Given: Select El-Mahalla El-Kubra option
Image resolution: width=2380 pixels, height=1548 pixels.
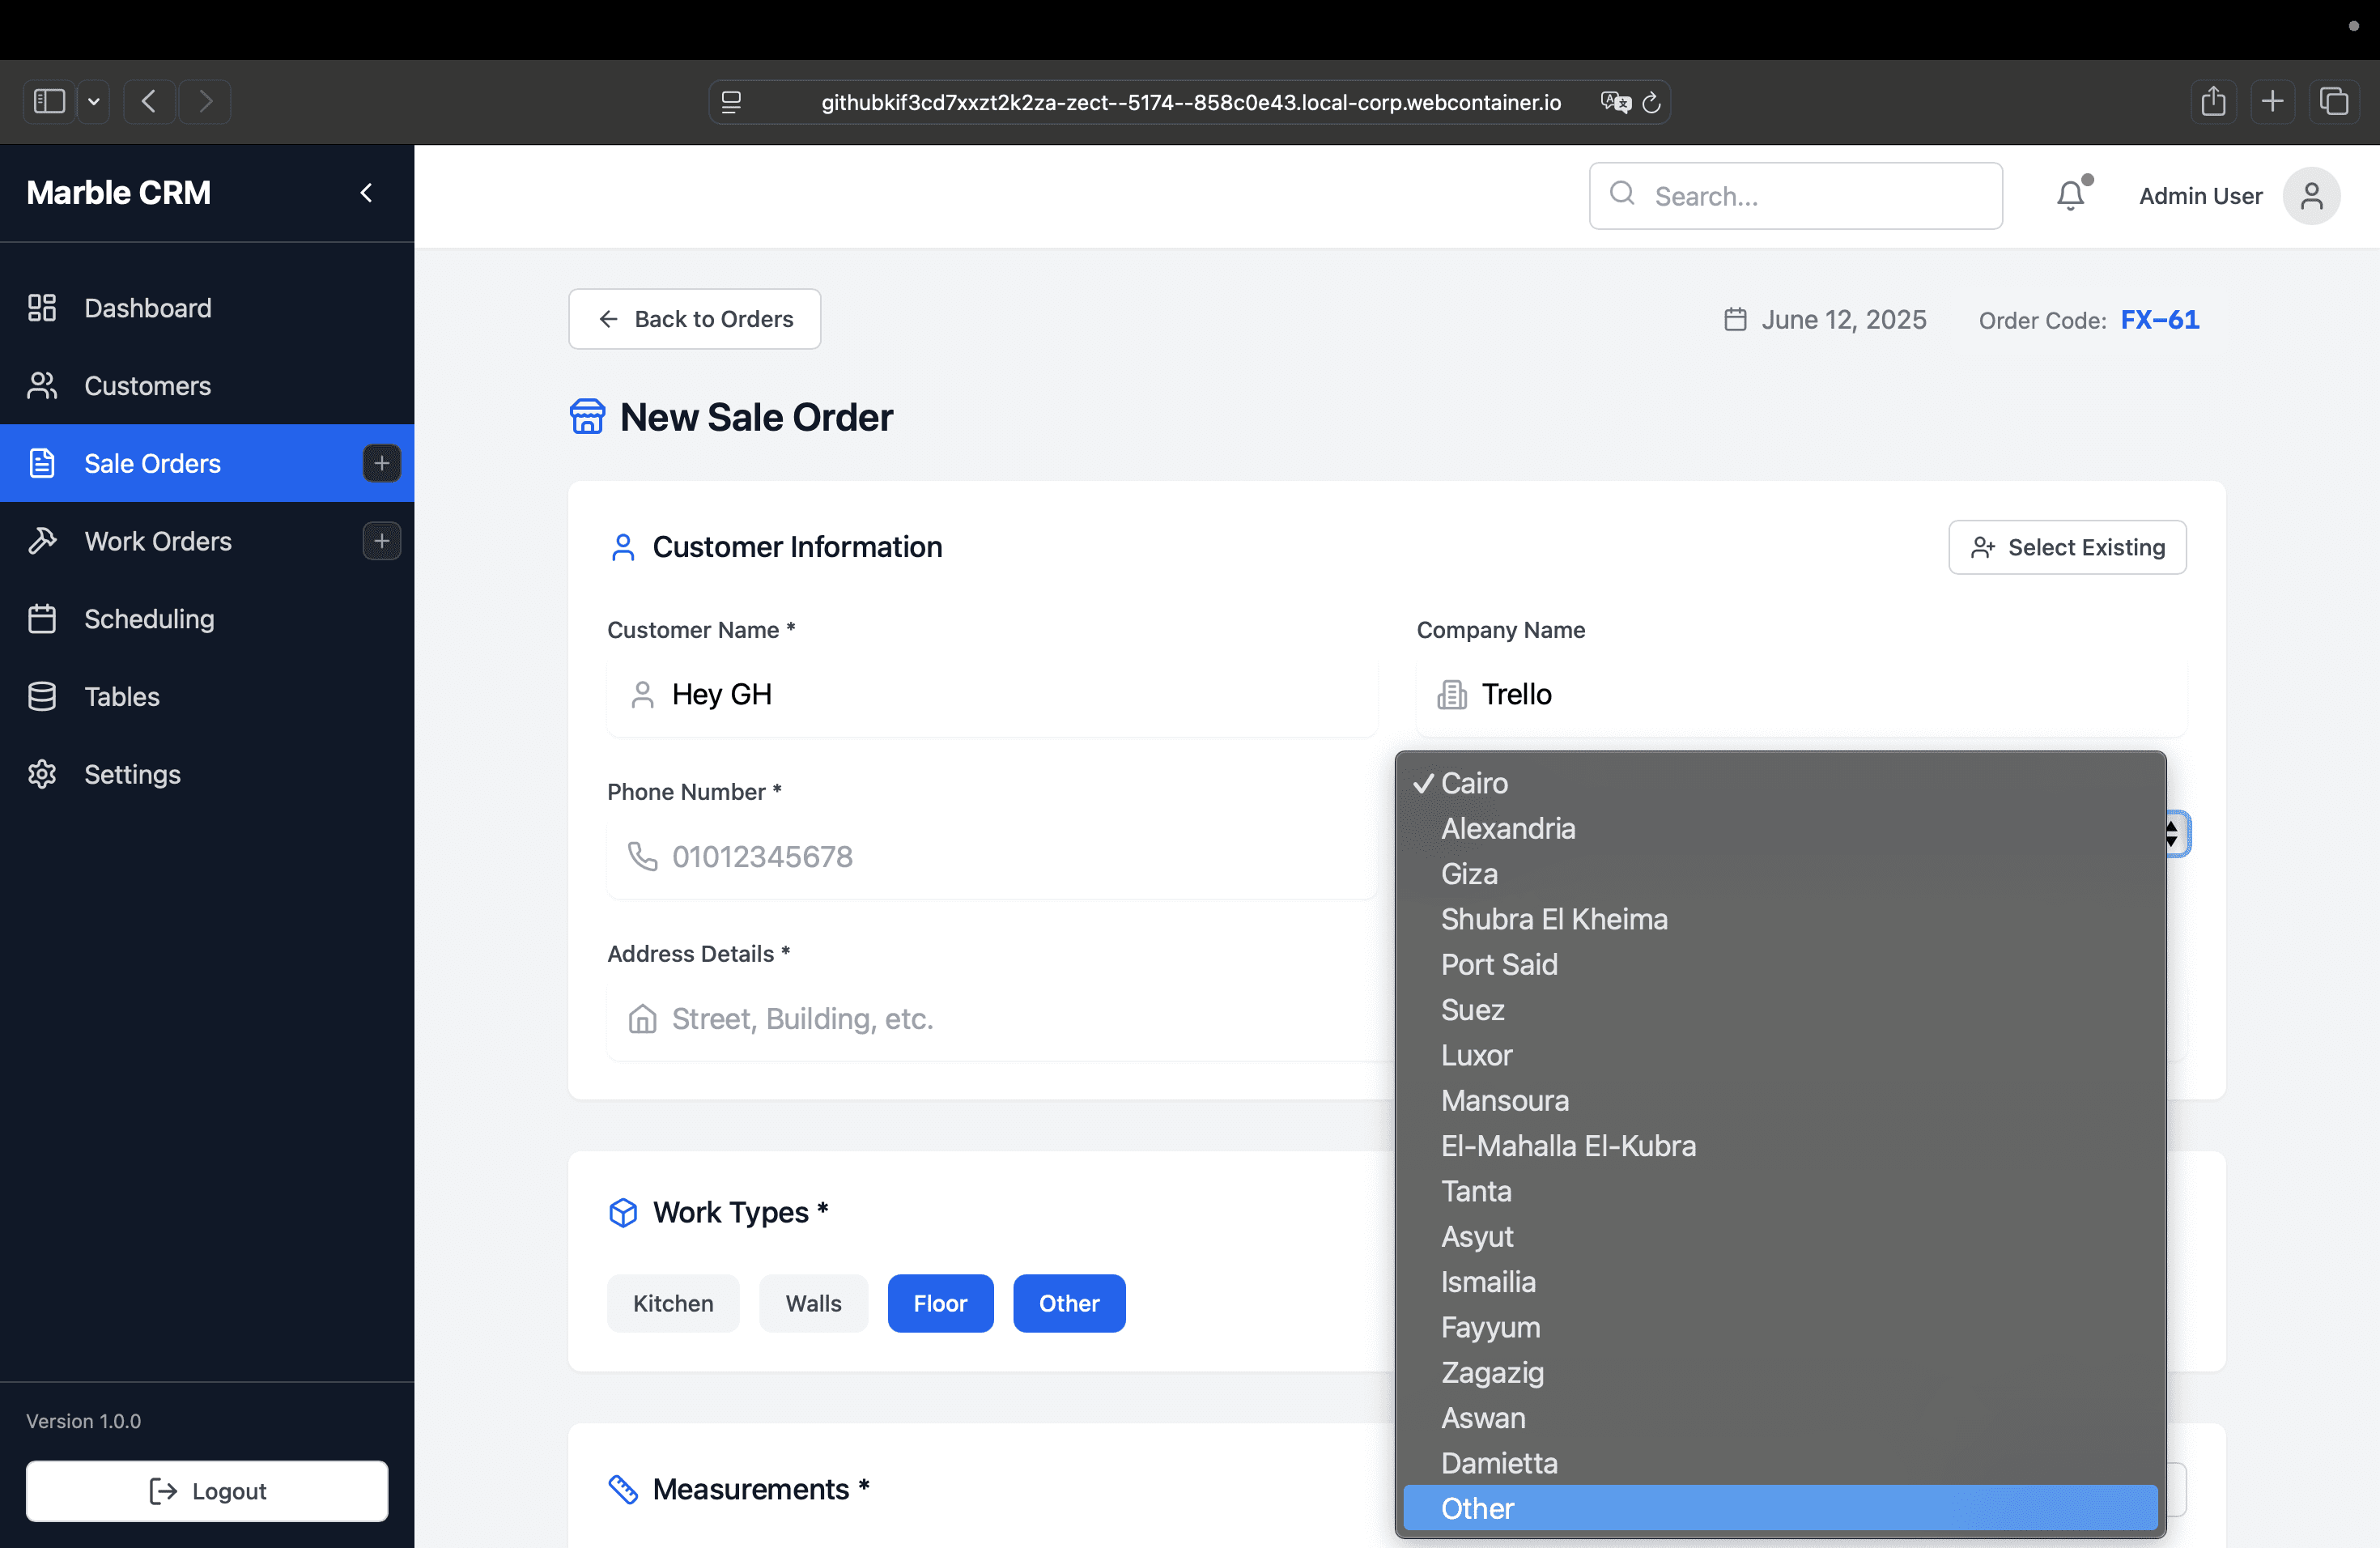Looking at the screenshot, I should coord(1780,1146).
